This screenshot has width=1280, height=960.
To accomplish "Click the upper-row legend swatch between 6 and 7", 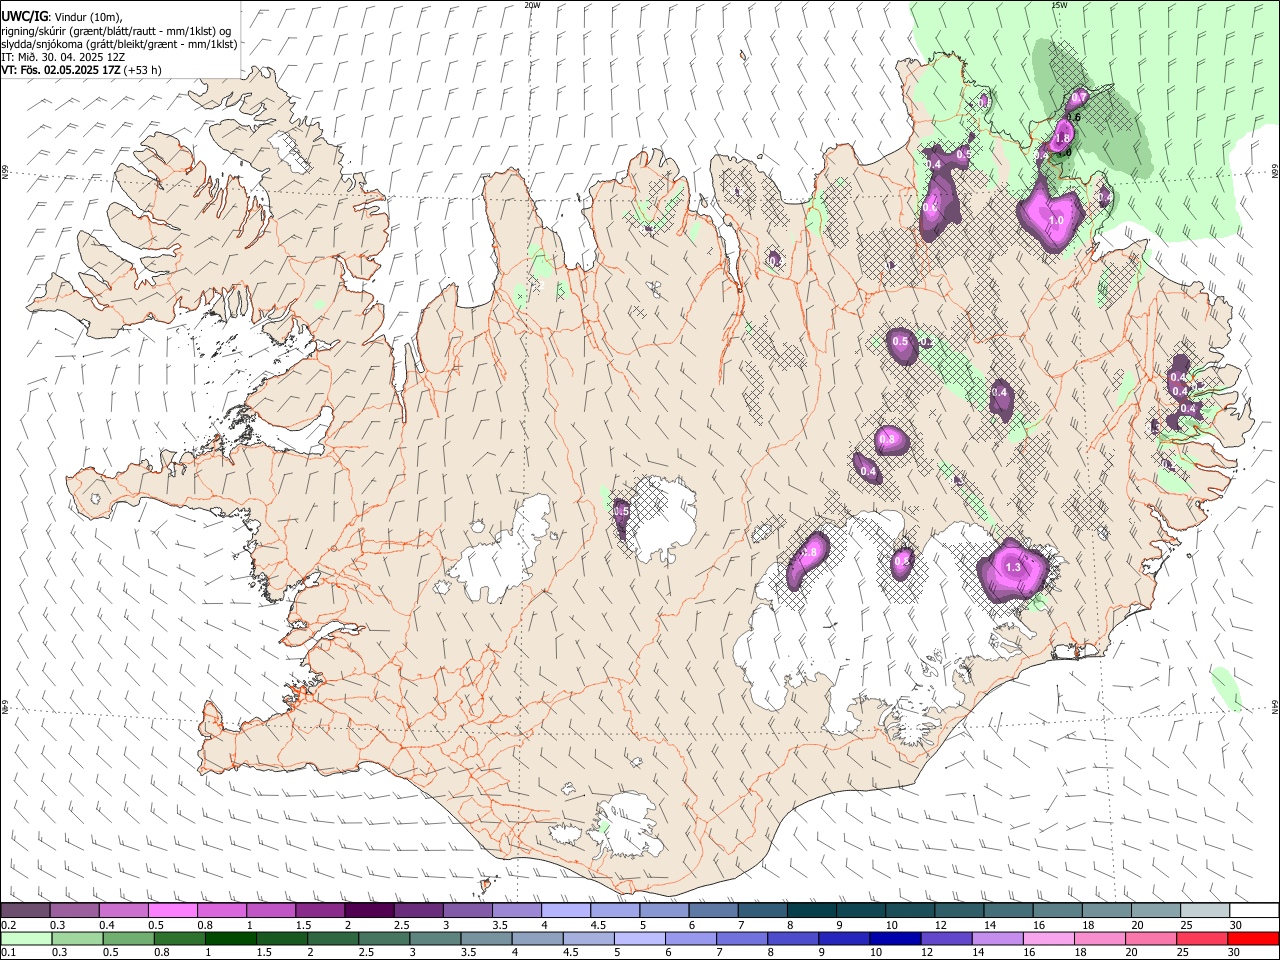I will tap(713, 911).
